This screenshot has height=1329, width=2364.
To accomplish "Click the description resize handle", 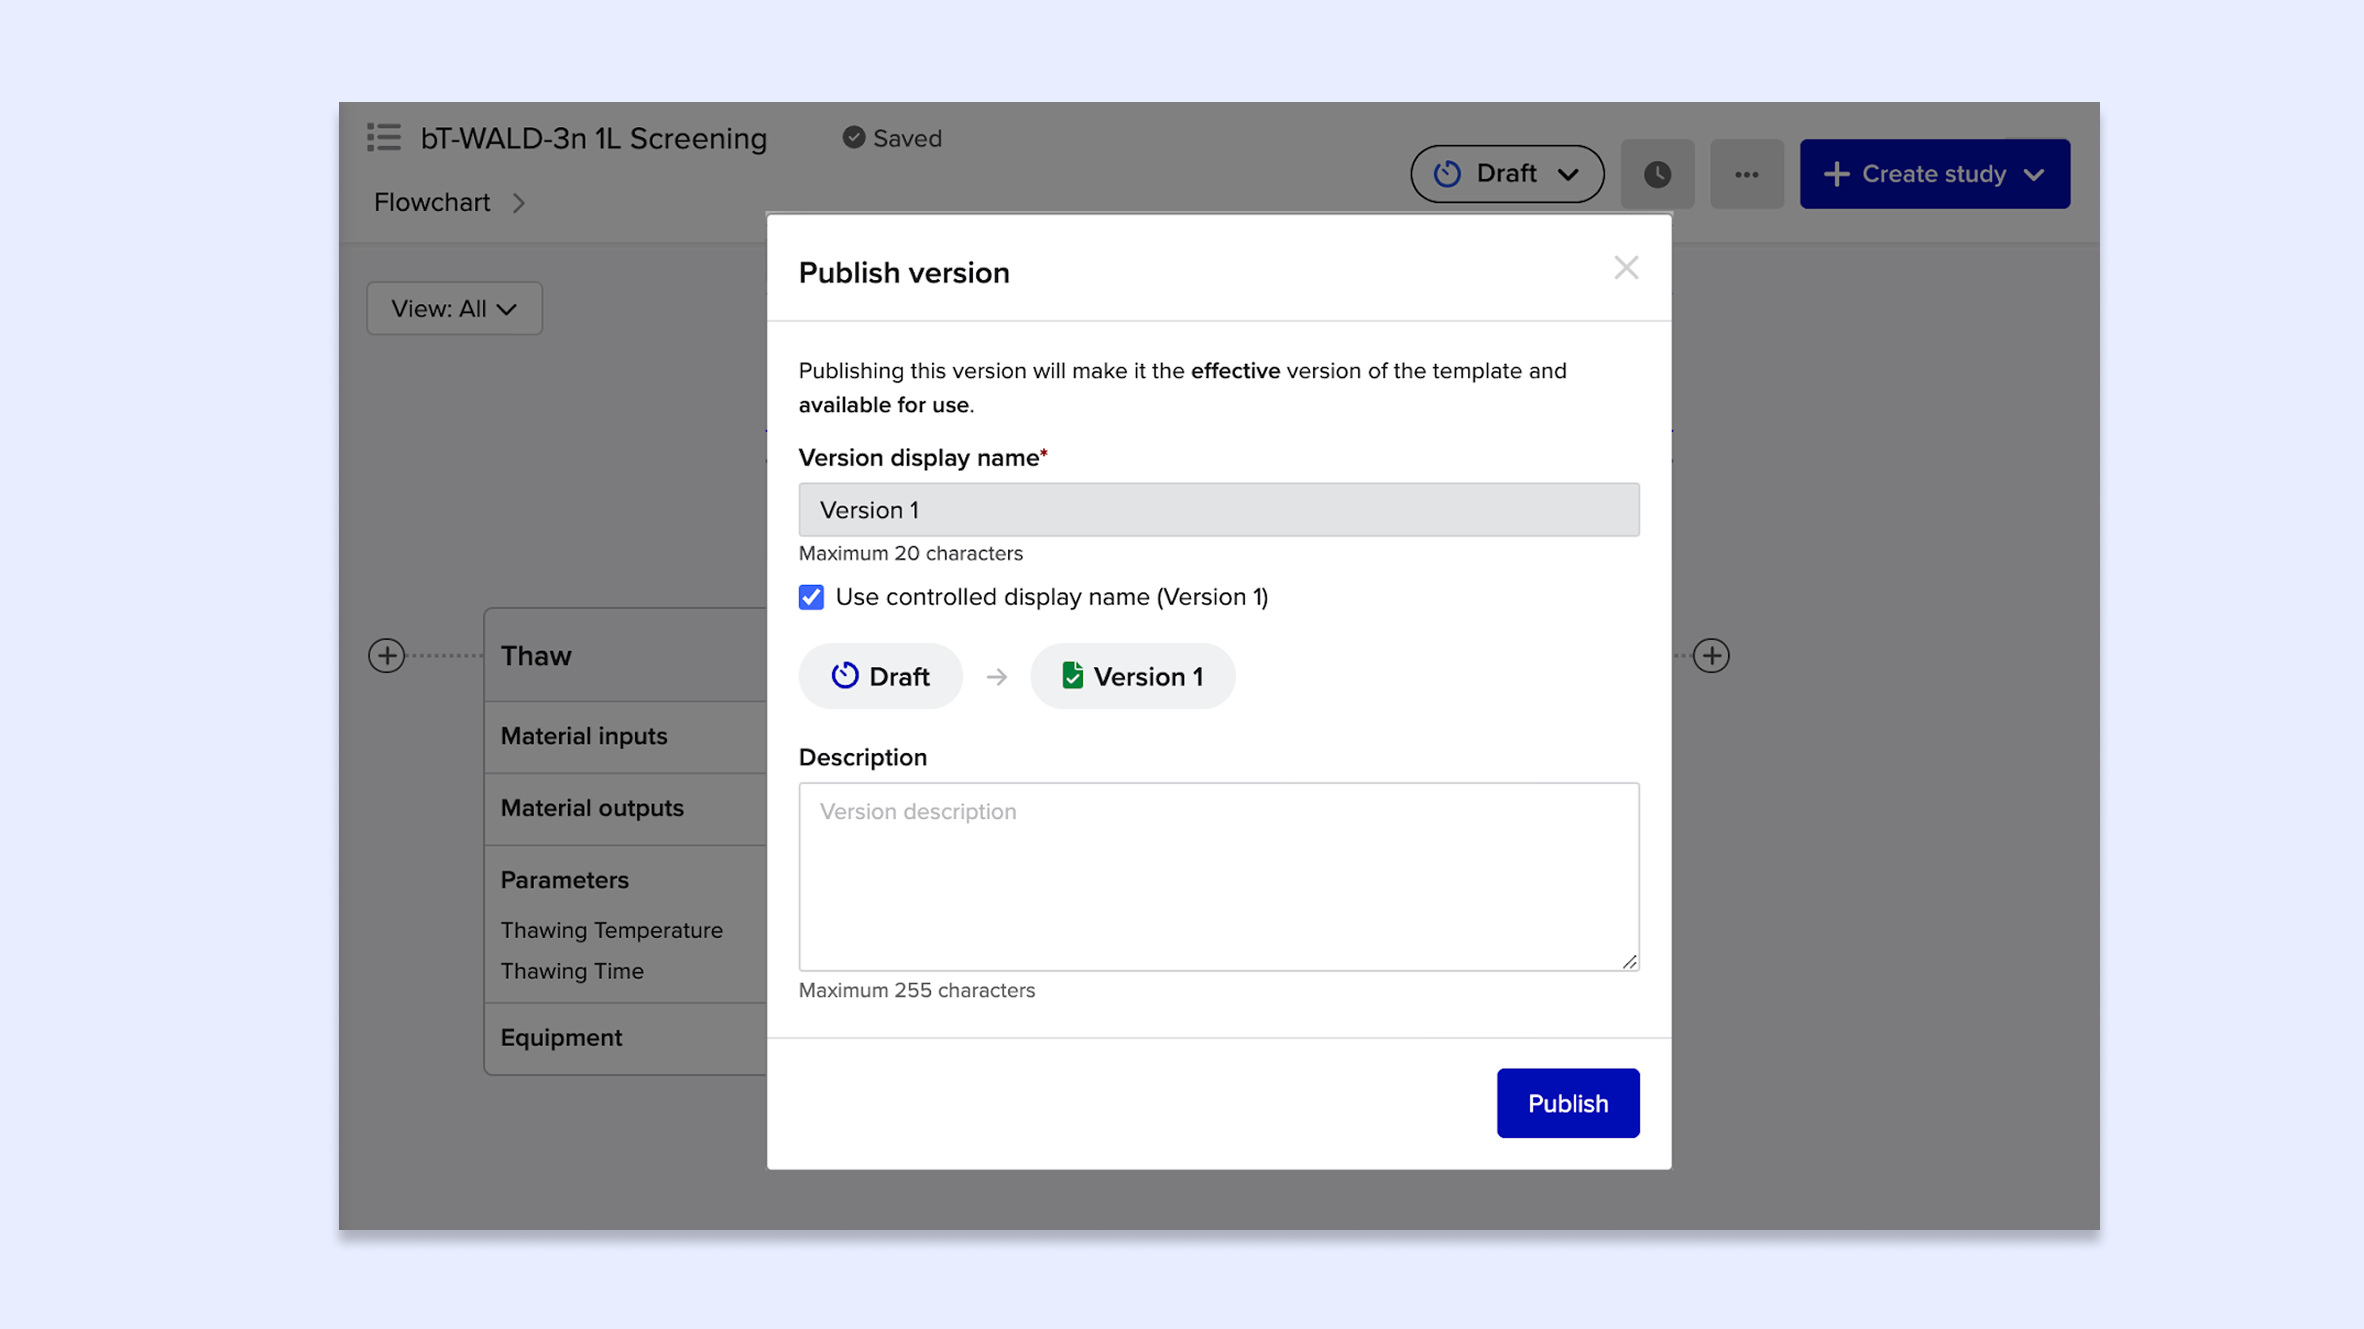I will [1629, 961].
